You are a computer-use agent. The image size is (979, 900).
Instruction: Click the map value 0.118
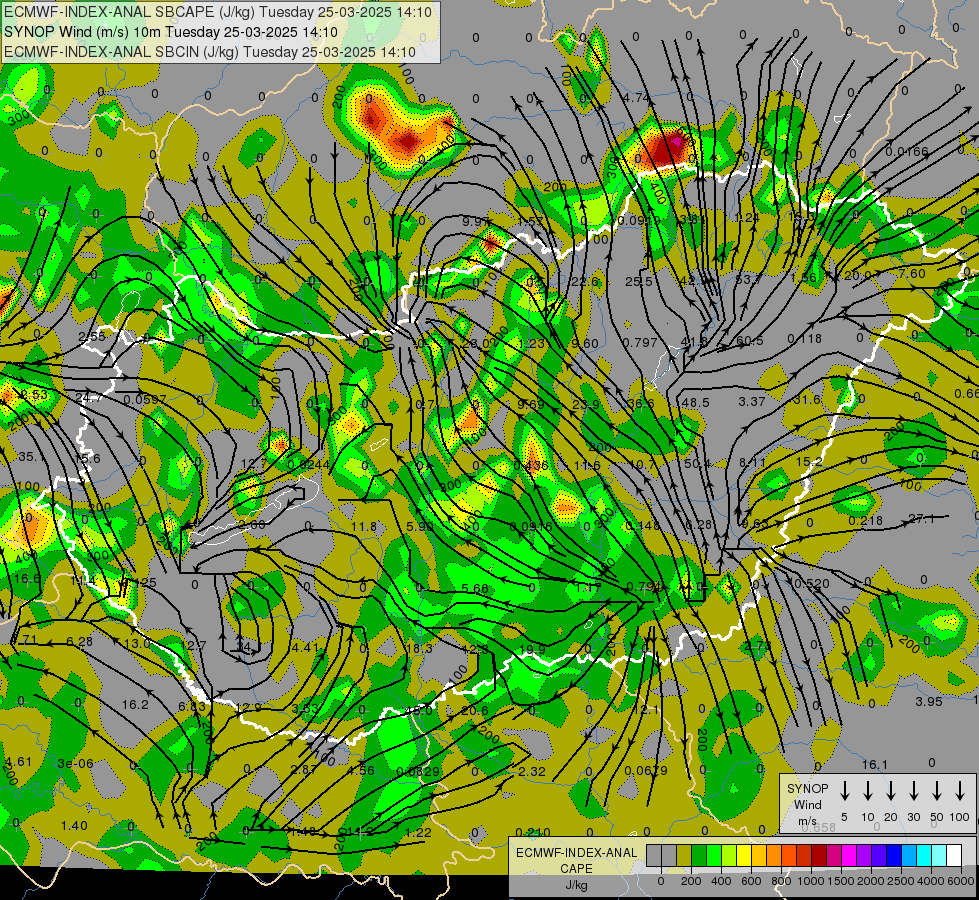click(x=804, y=339)
